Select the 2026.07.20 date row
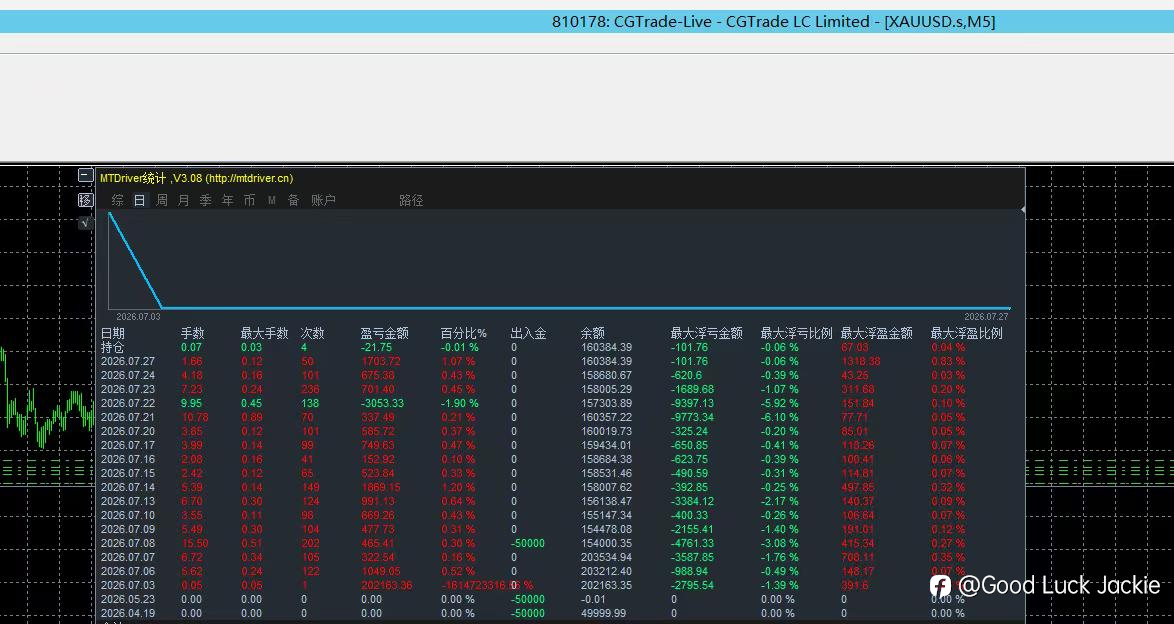The image size is (1174, 624). [x=128, y=431]
